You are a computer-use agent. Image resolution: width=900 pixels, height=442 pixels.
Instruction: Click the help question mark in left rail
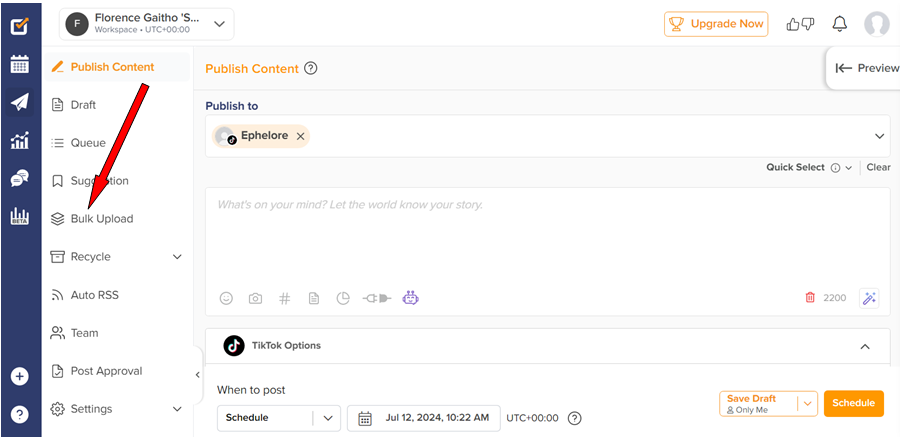point(20,414)
